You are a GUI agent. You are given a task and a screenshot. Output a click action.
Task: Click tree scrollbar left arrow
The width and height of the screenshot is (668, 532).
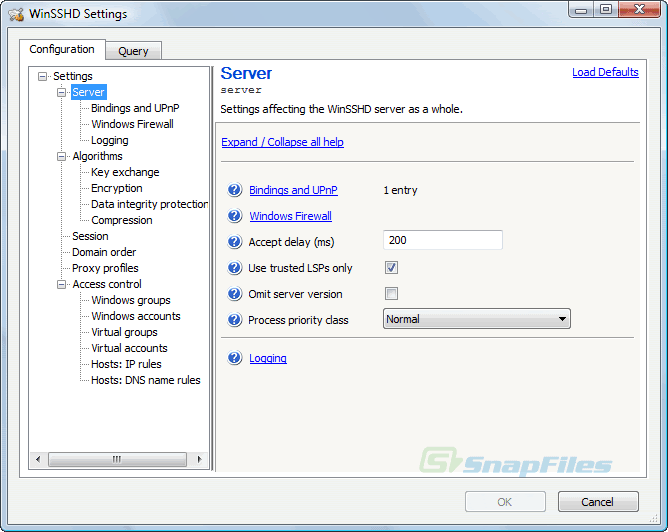click(38, 459)
